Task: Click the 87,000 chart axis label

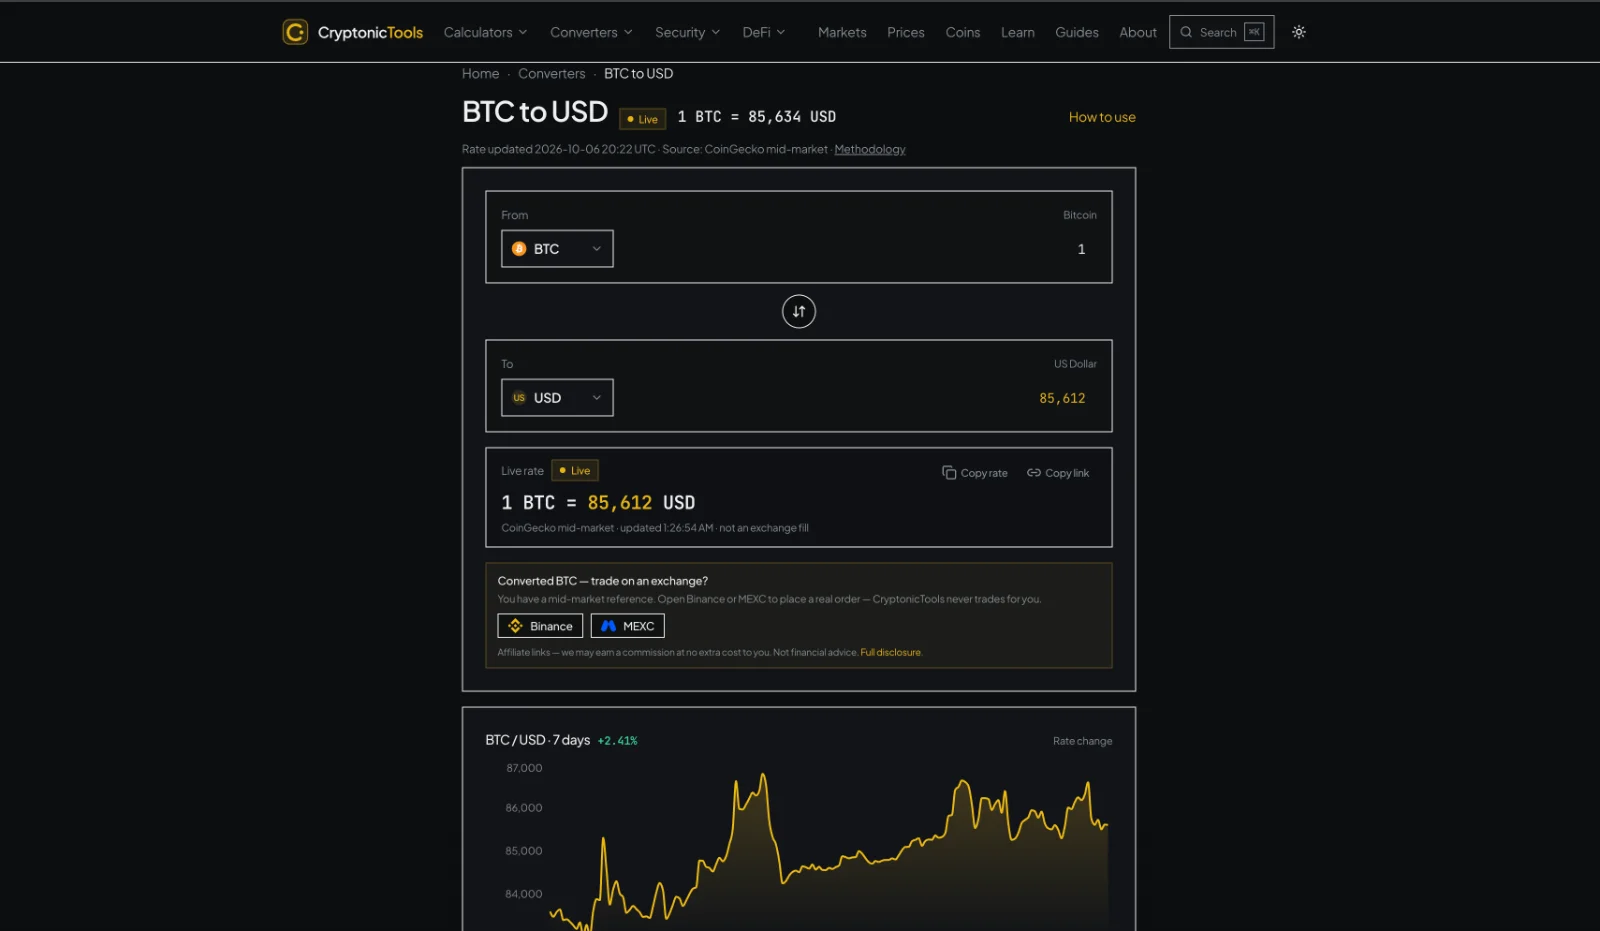Action: [x=524, y=768]
